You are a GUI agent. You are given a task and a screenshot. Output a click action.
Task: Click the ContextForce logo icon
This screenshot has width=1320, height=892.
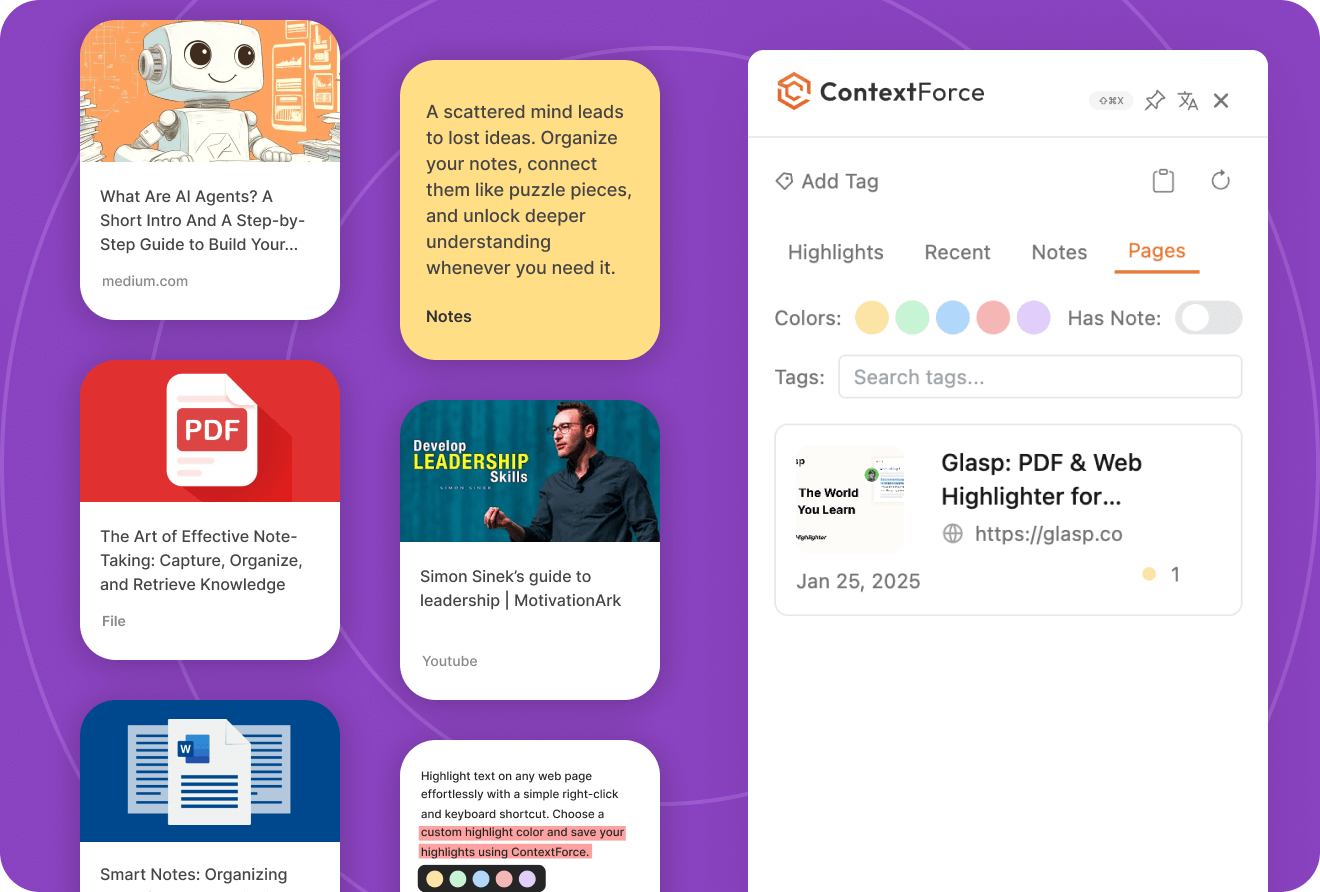click(x=793, y=92)
